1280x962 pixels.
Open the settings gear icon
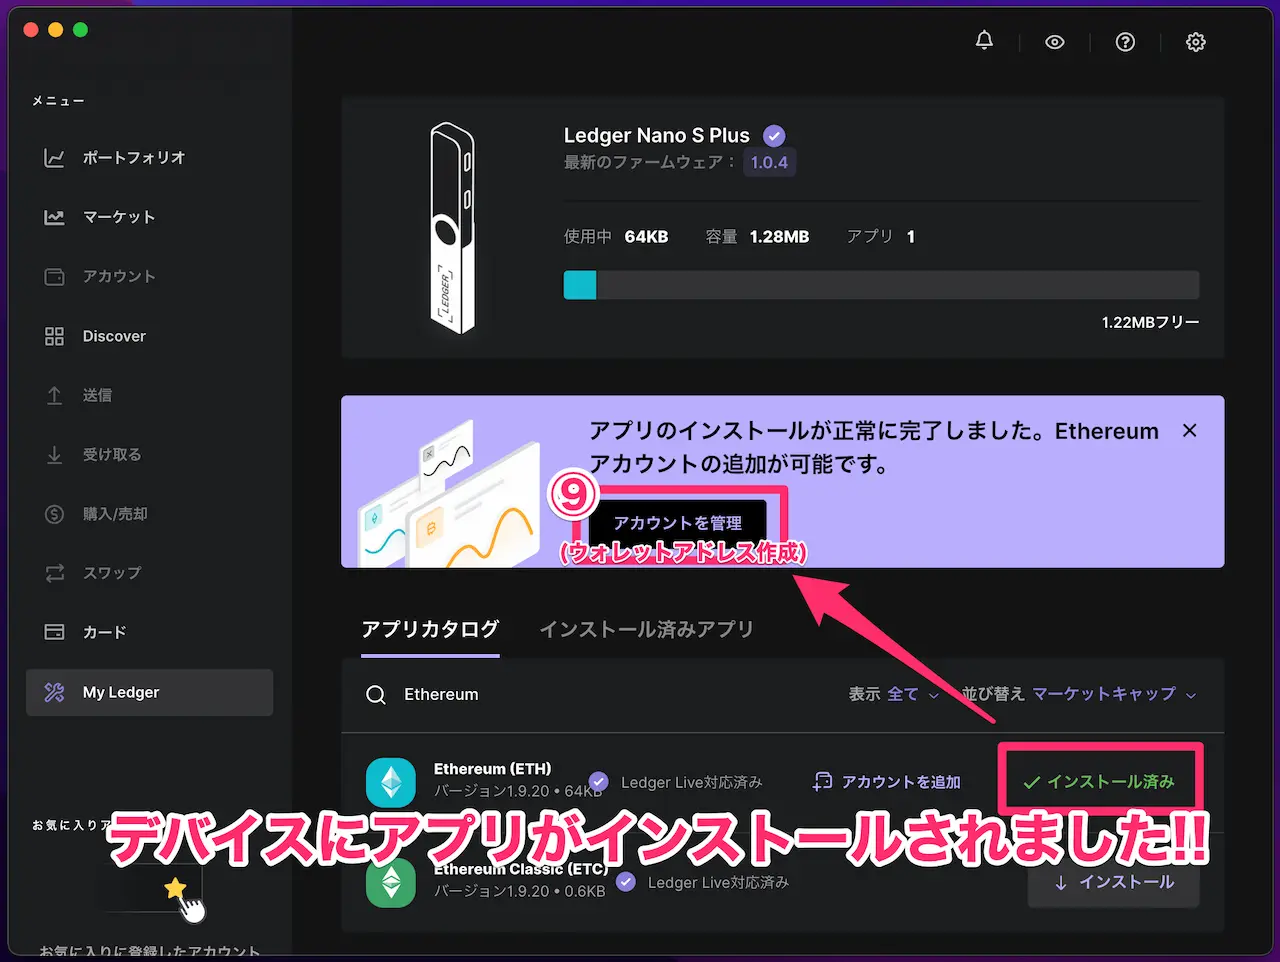[x=1195, y=42]
